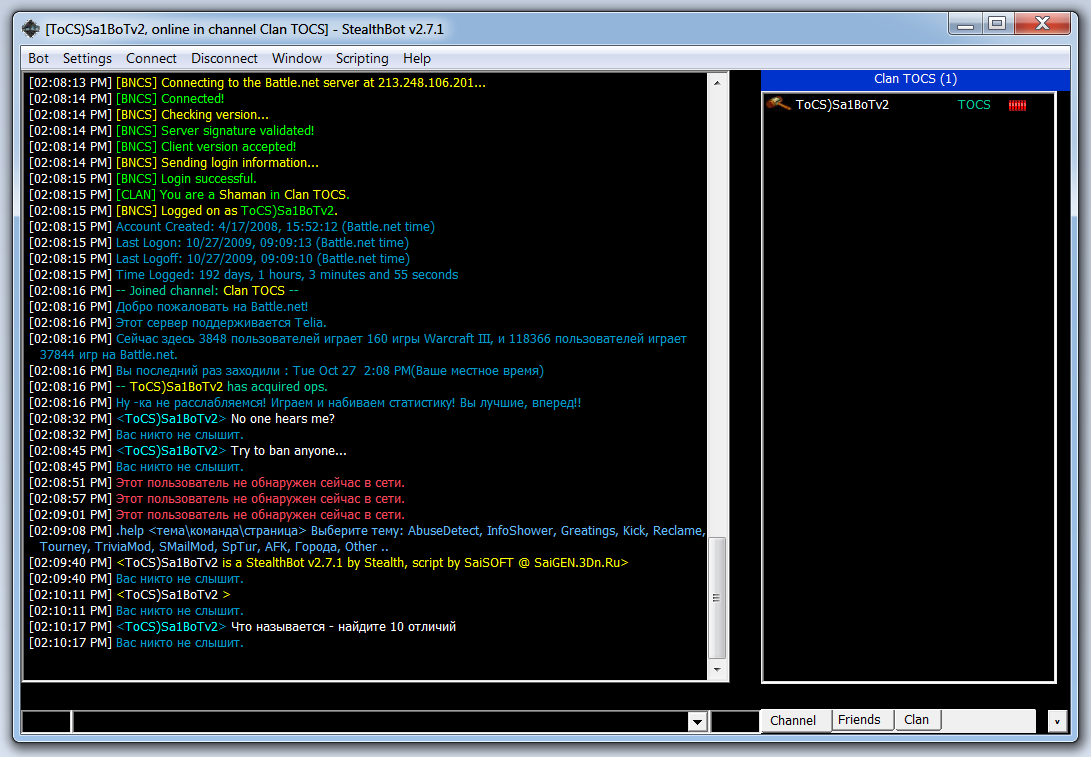The width and height of the screenshot is (1091, 757).
Task: Click the 'Try to ban anyone...' message
Action: tap(188, 451)
